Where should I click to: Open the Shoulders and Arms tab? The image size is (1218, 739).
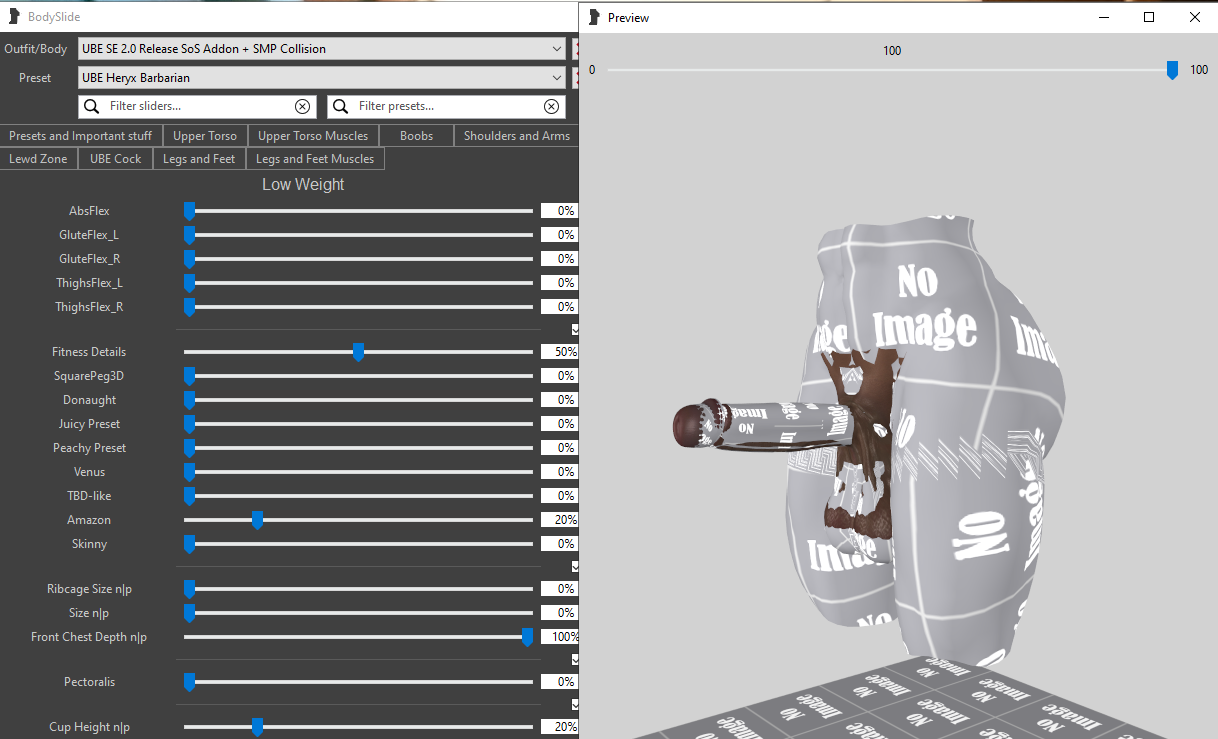pos(516,136)
